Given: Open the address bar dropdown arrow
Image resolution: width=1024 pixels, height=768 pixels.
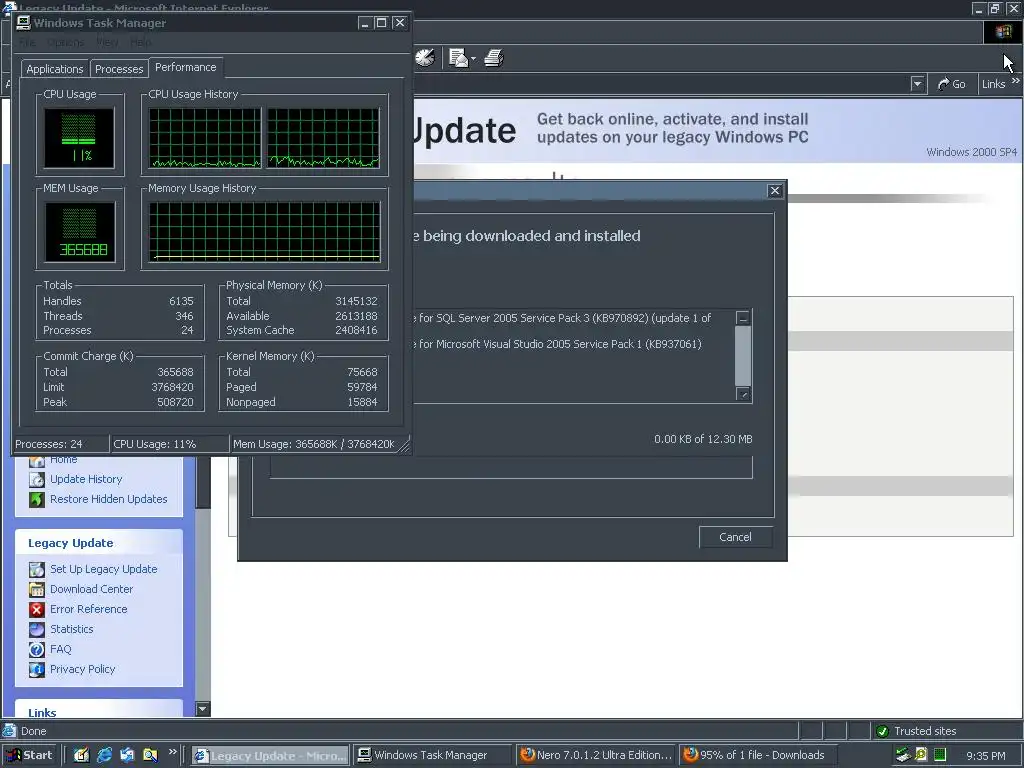Looking at the screenshot, I should pos(918,84).
